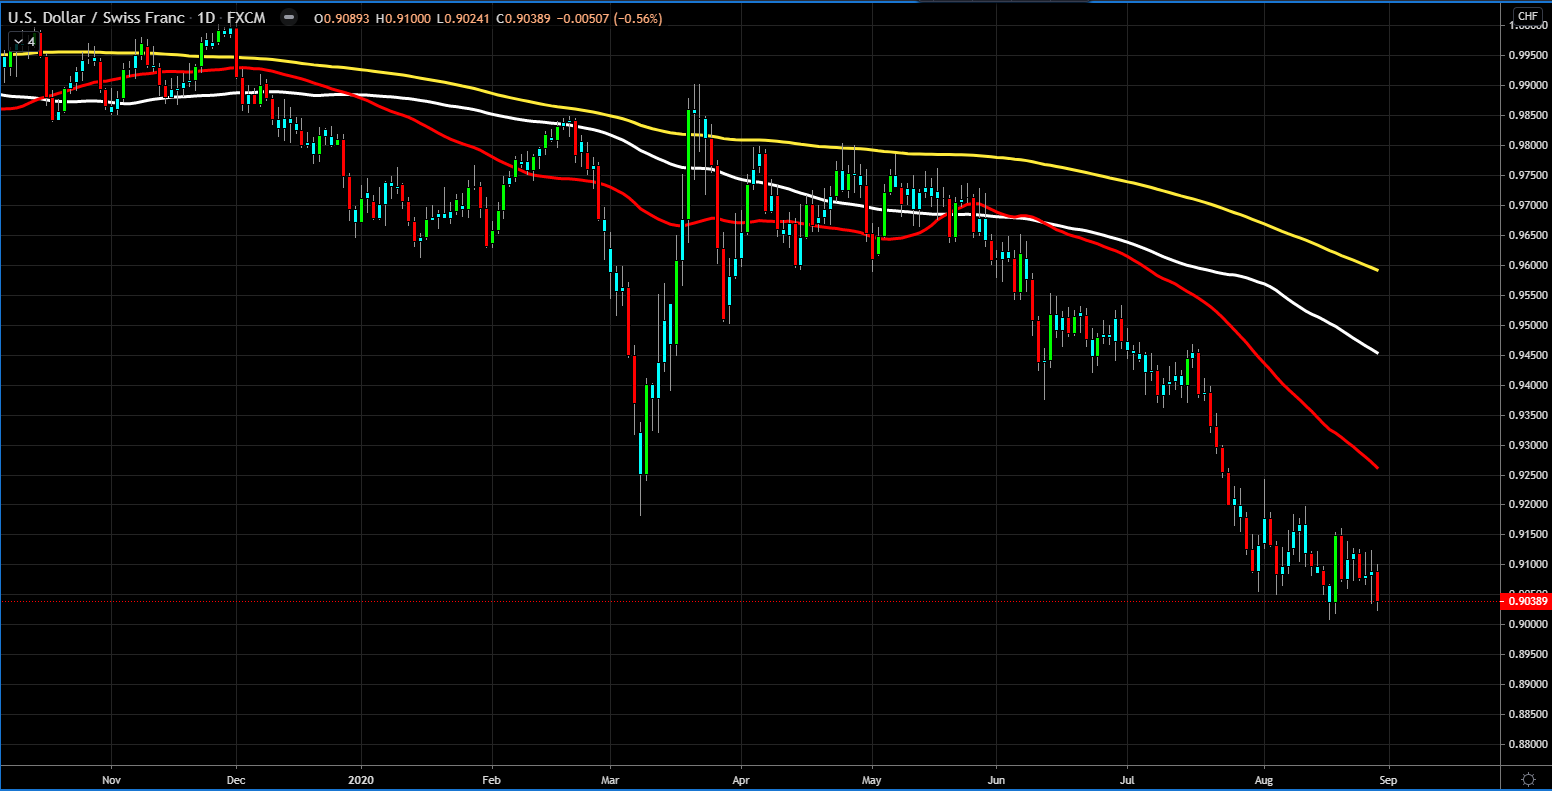This screenshot has width=1552, height=791.
Task: Click the Nov label on time axis
Action: [x=111, y=778]
